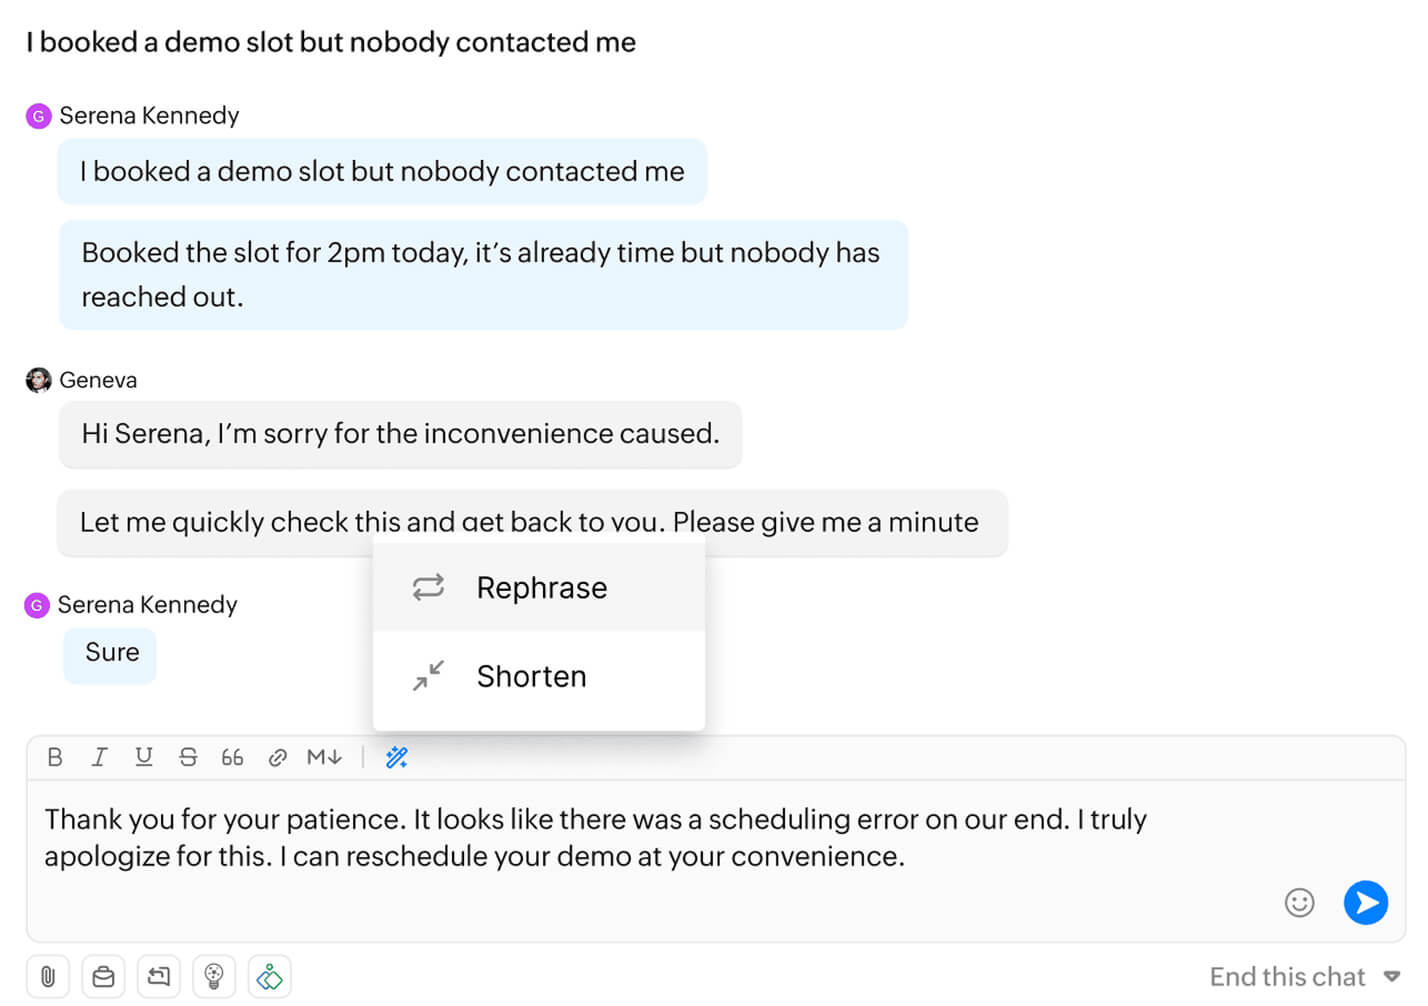Enable Markdown mode with the M↓ icon
Viewport: 1428px width, 1006px height.
(x=322, y=757)
